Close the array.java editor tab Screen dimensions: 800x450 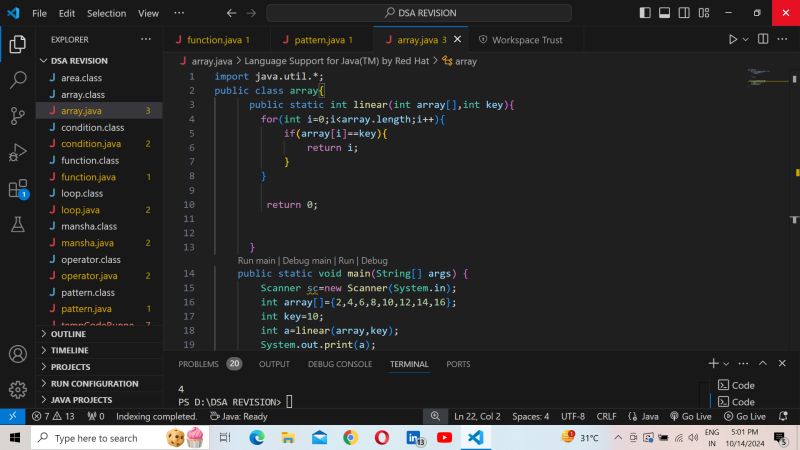click(x=458, y=39)
